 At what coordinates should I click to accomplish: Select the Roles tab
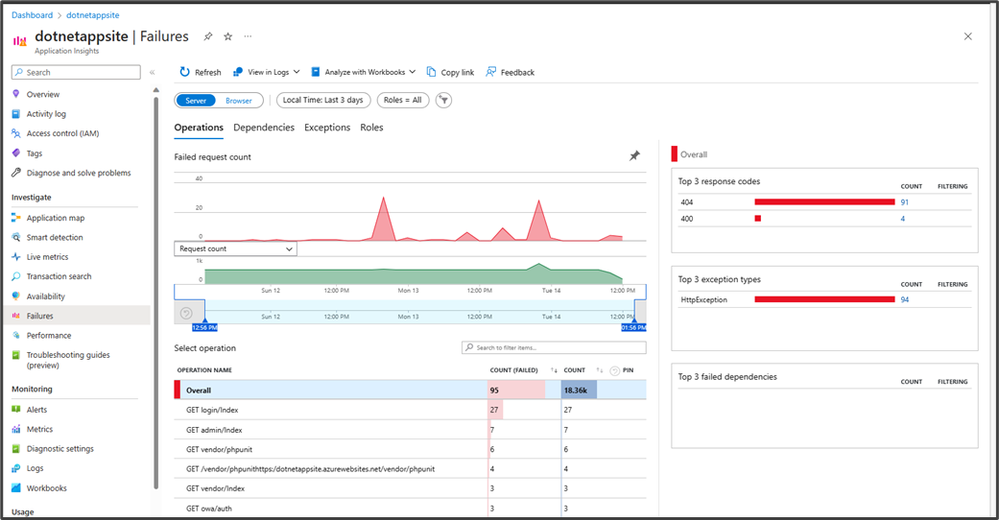(371, 127)
